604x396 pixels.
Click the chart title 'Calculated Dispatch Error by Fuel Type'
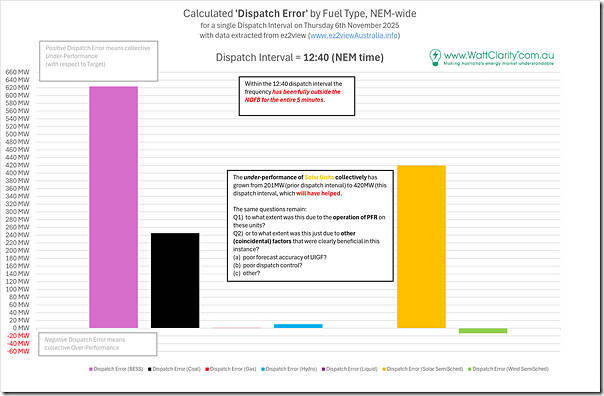tap(300, 13)
